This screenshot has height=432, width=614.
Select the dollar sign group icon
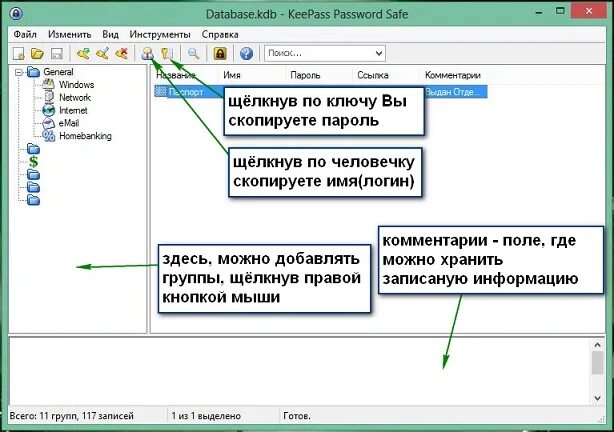34,162
